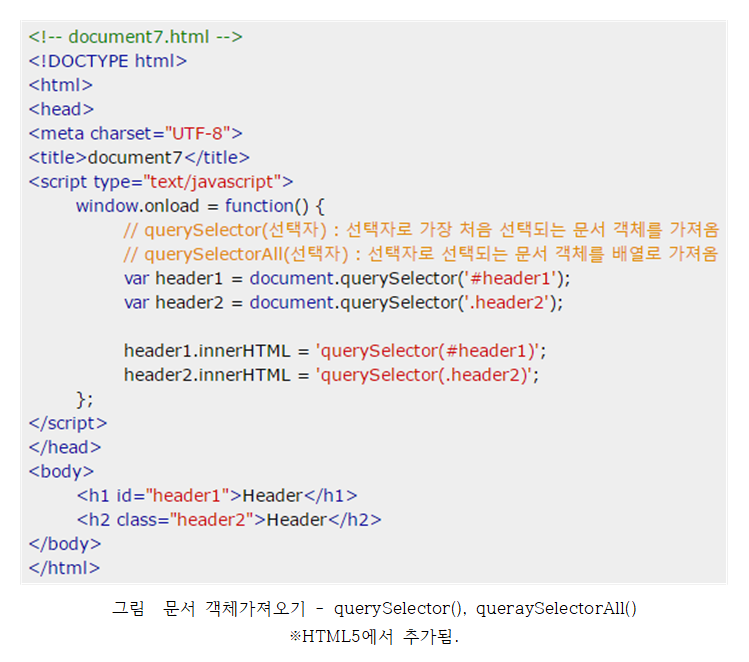
Task: Click the '<!DOCTYPE html>' line
Action: click(107, 61)
